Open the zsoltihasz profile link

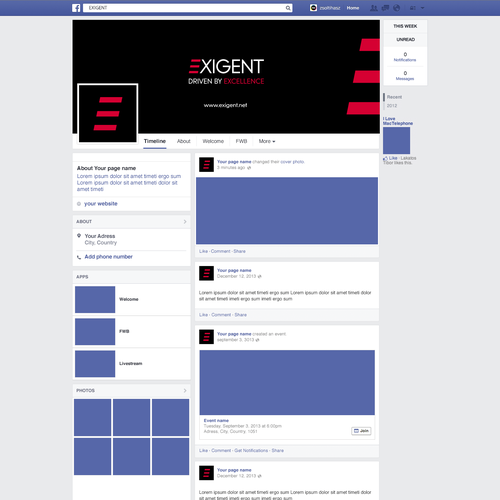click(330, 8)
